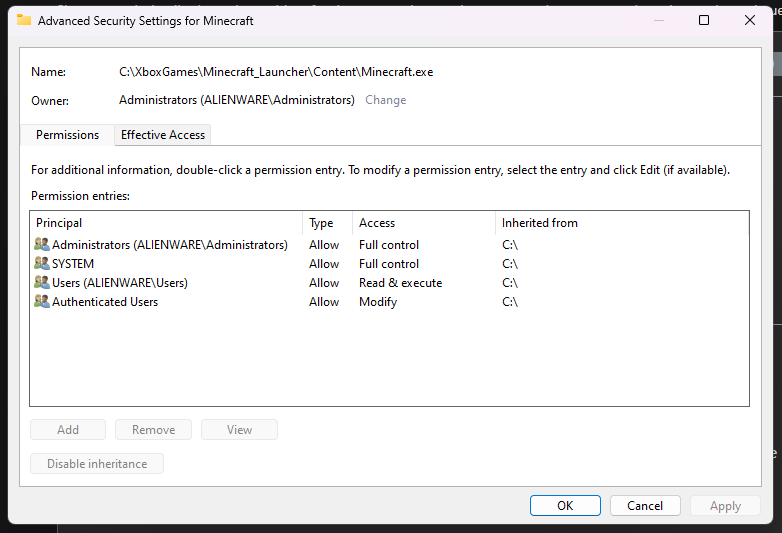
Task: Close the Advanced Security Settings window
Action: tap(750, 20)
